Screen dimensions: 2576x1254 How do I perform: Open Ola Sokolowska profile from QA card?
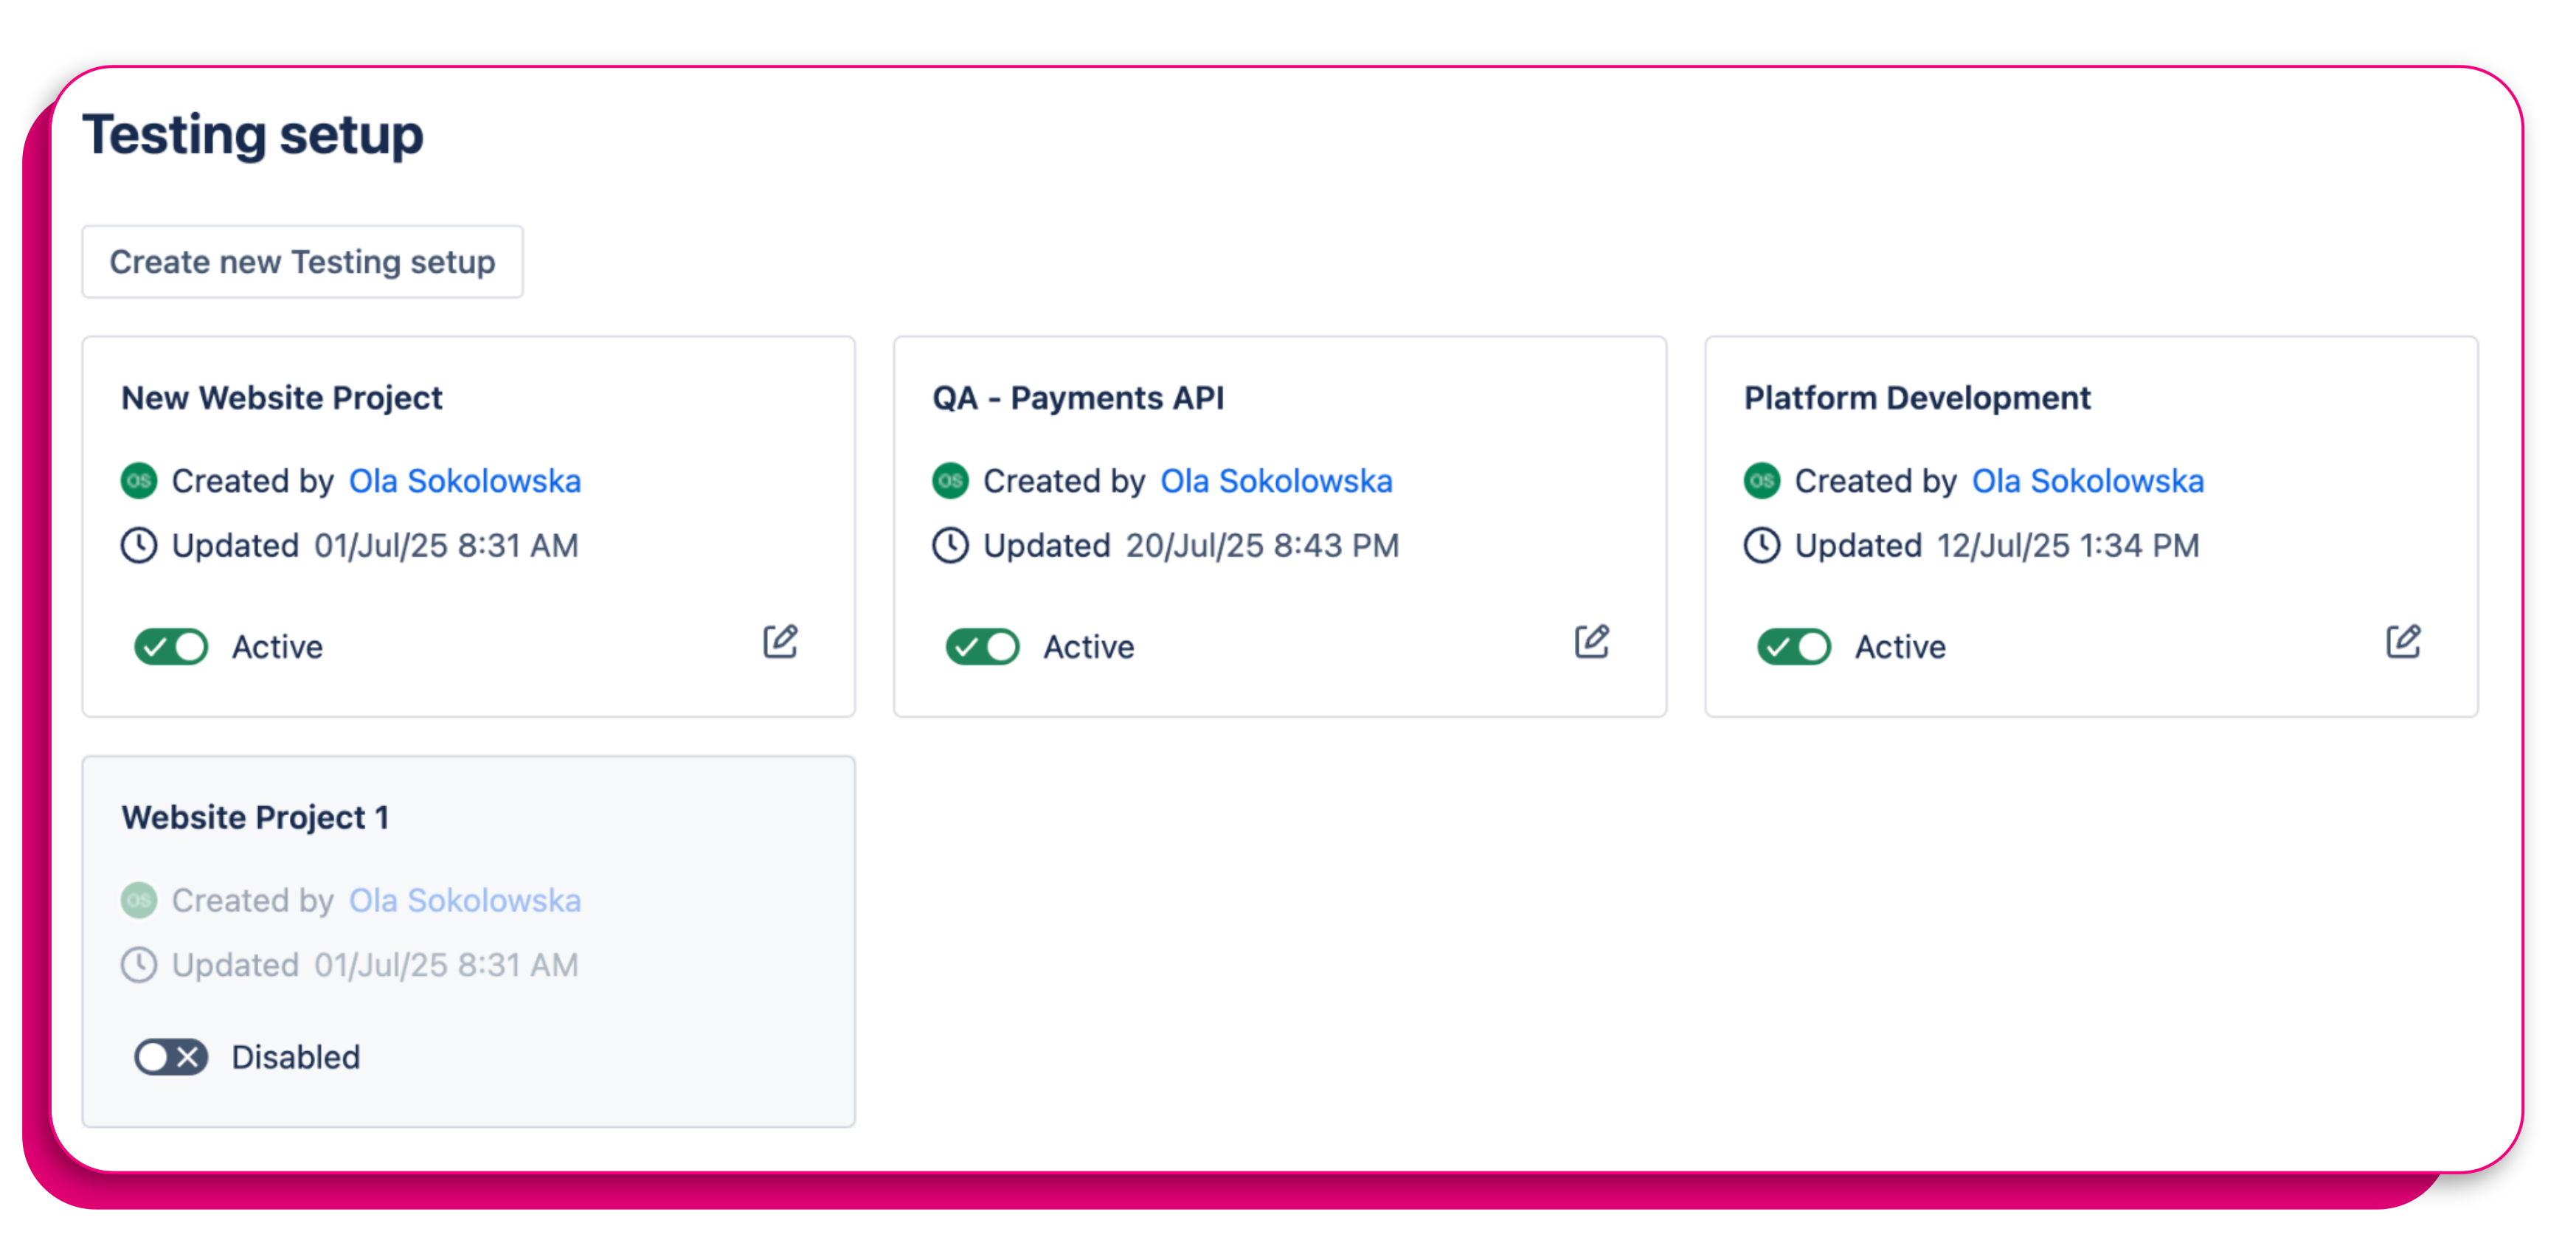[x=1276, y=481]
